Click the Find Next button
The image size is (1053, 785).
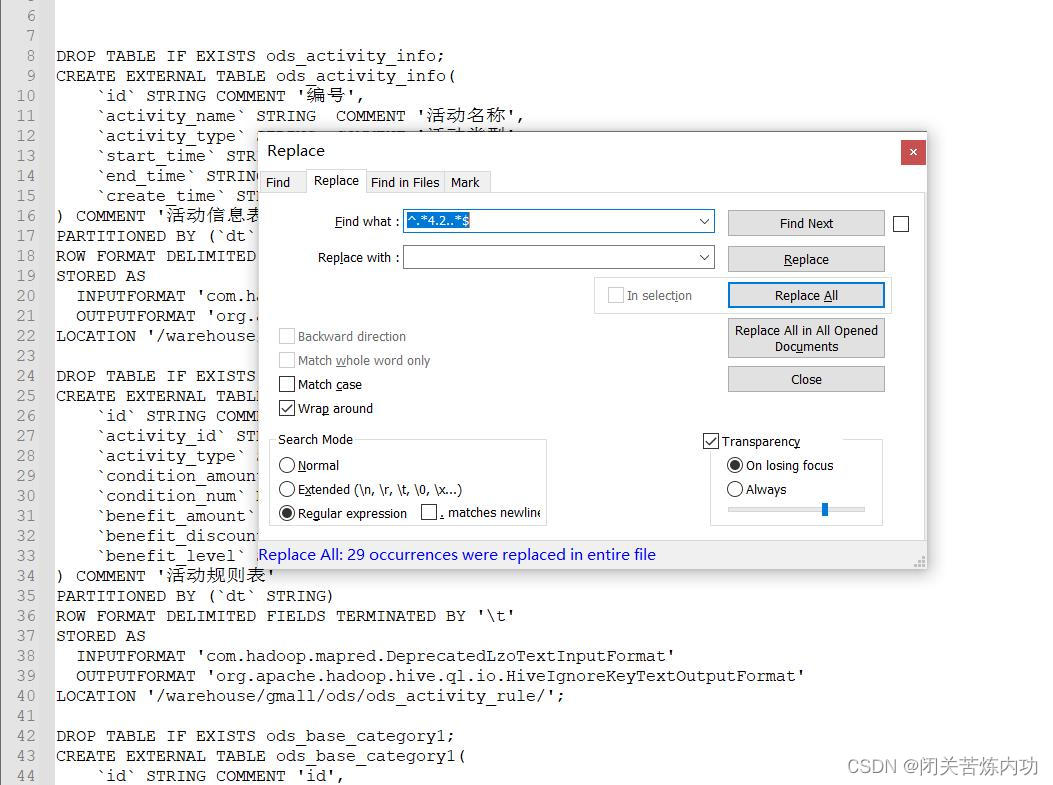pos(806,223)
